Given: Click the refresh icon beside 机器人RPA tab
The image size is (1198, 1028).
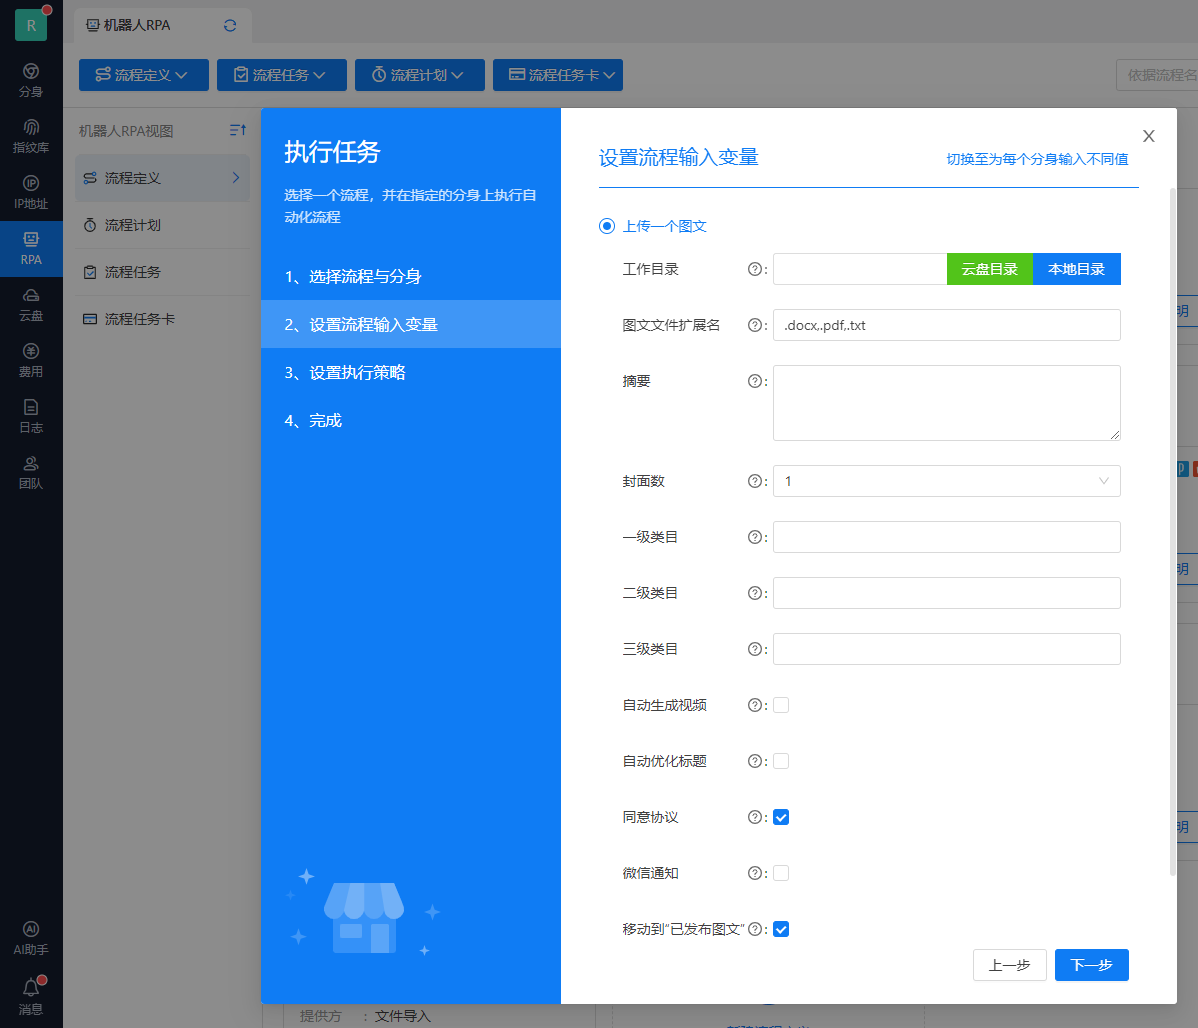Looking at the screenshot, I should (231, 25).
